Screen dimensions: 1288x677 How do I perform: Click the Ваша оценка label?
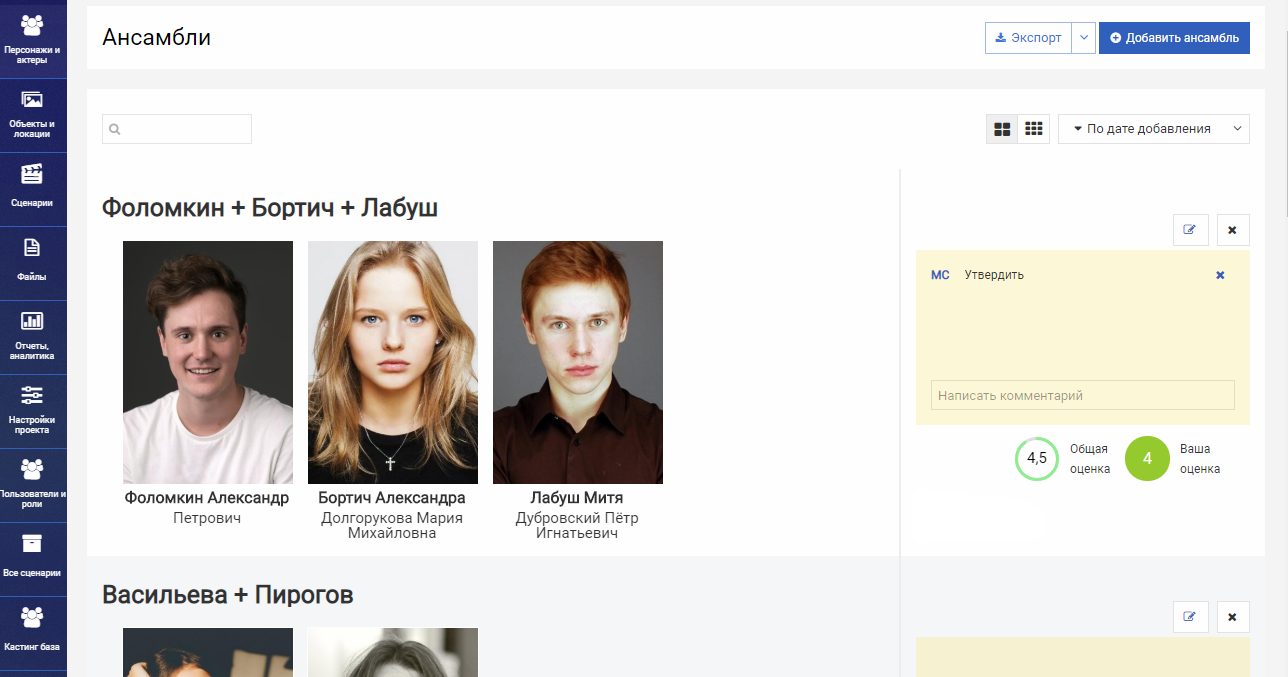point(1200,459)
